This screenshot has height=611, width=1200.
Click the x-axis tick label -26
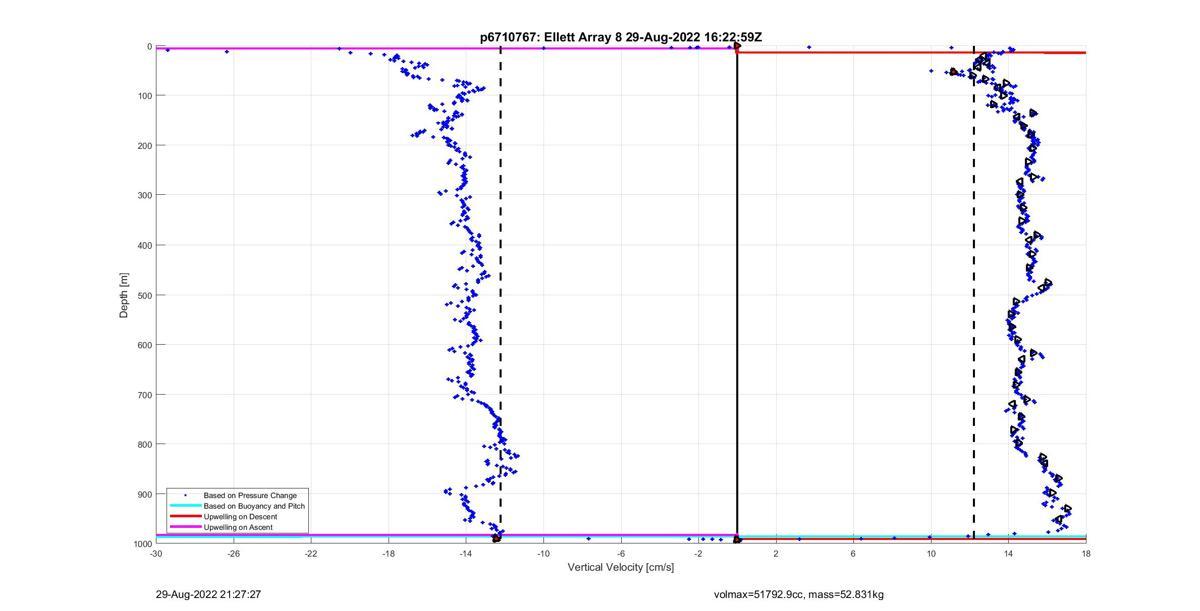[x=234, y=553]
